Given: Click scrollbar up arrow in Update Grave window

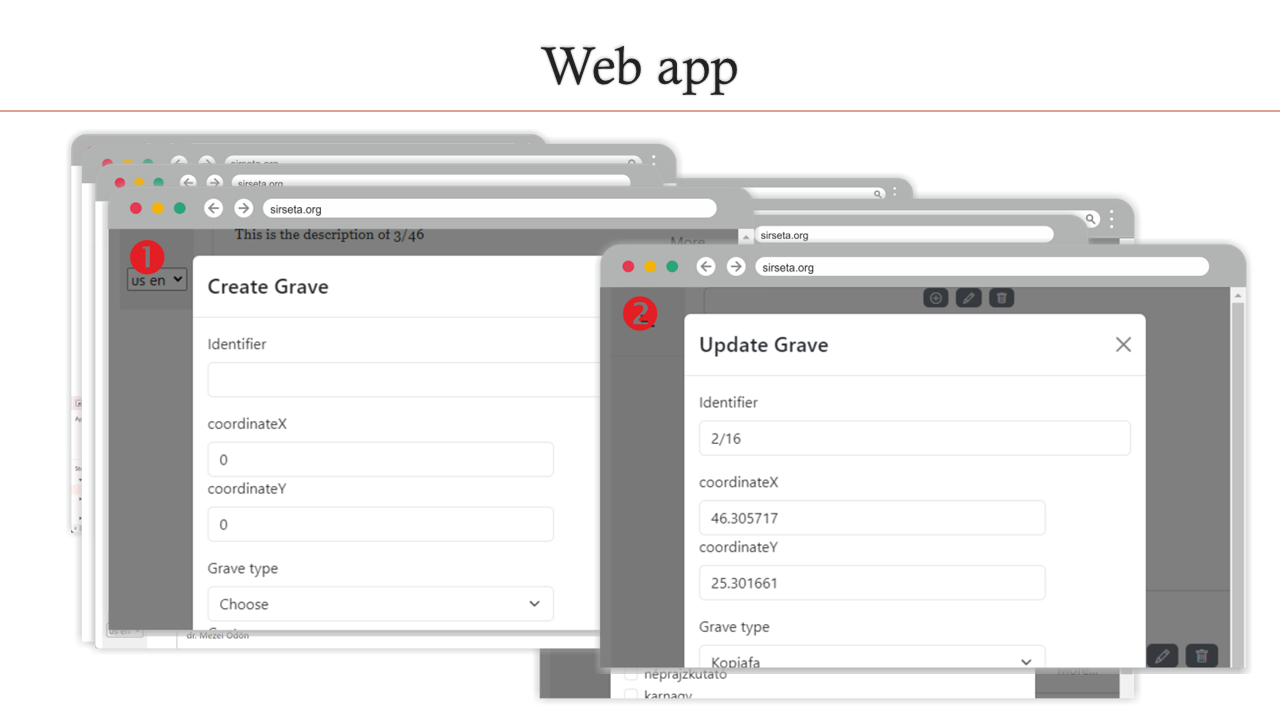Looking at the screenshot, I should coord(1238,296).
